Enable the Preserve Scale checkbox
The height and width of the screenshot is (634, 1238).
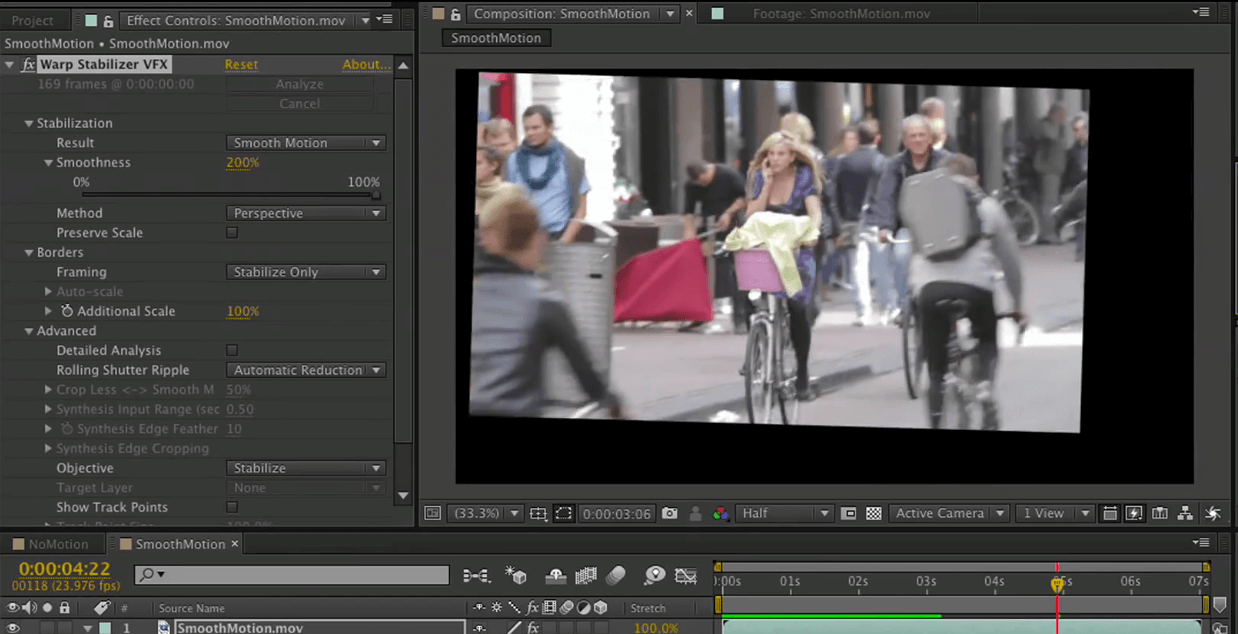232,233
